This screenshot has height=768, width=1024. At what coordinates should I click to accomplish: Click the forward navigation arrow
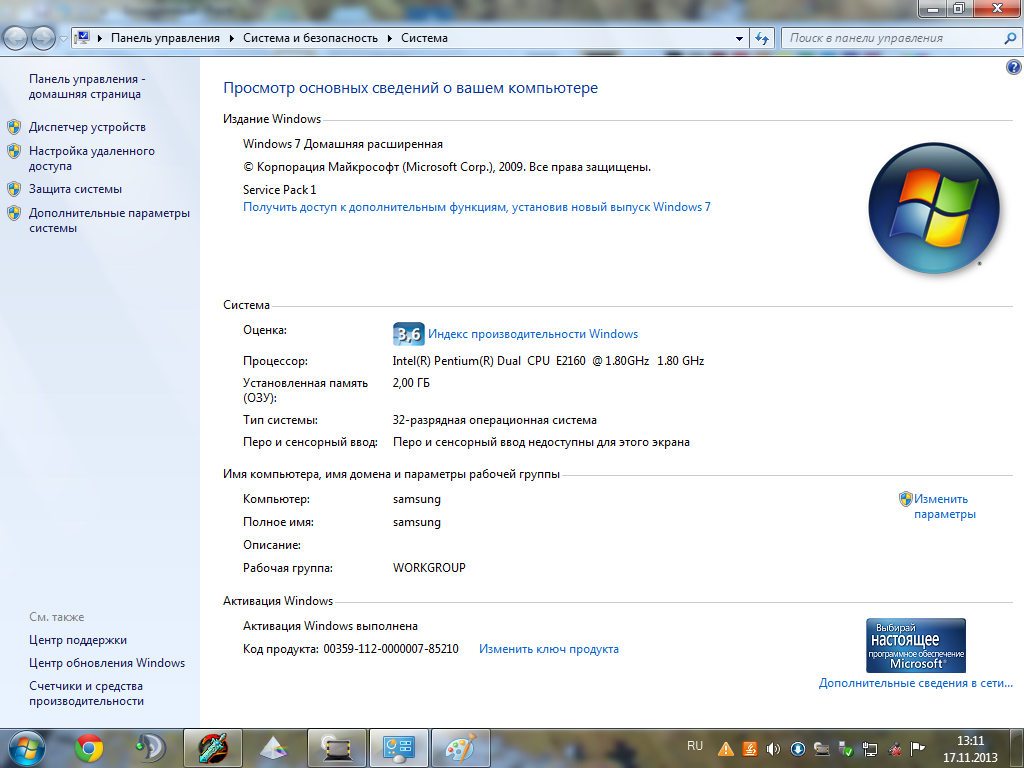click(43, 39)
